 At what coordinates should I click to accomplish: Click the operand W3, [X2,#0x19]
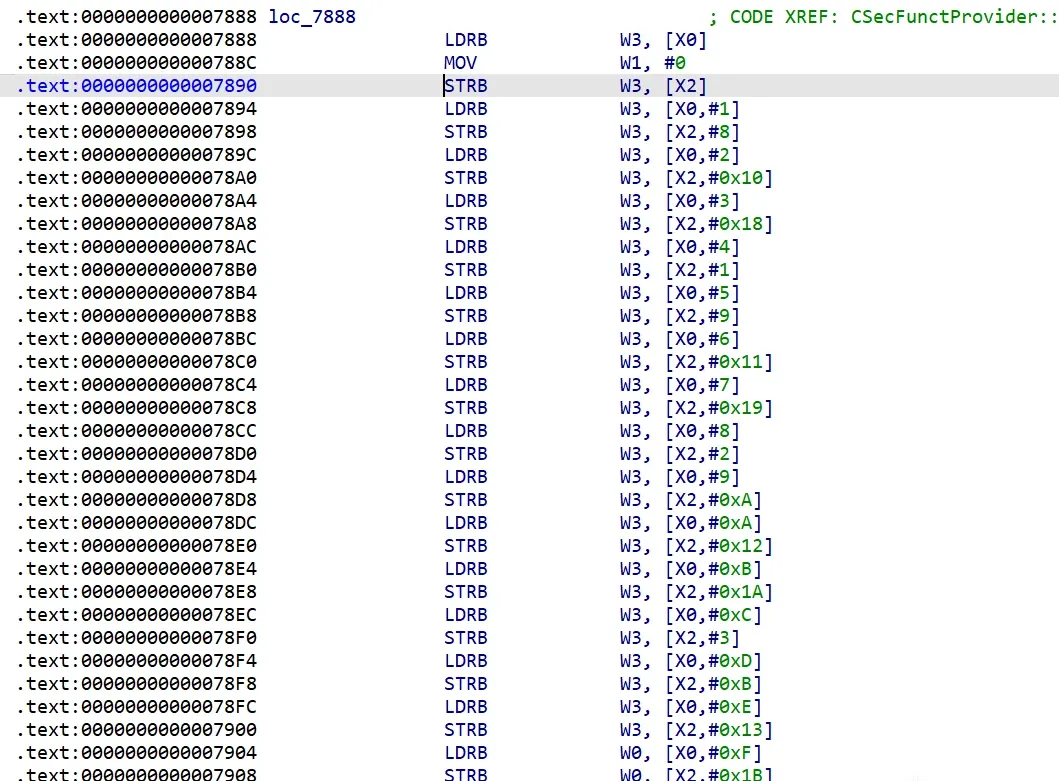click(696, 407)
